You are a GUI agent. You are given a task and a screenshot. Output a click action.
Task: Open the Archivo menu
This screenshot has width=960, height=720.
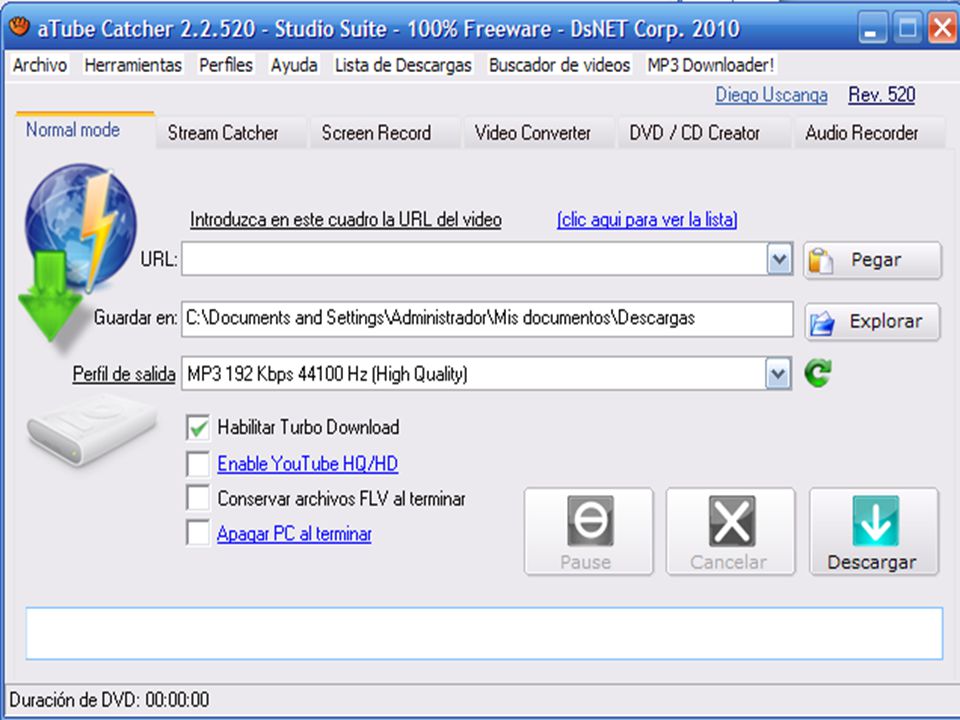(40, 65)
